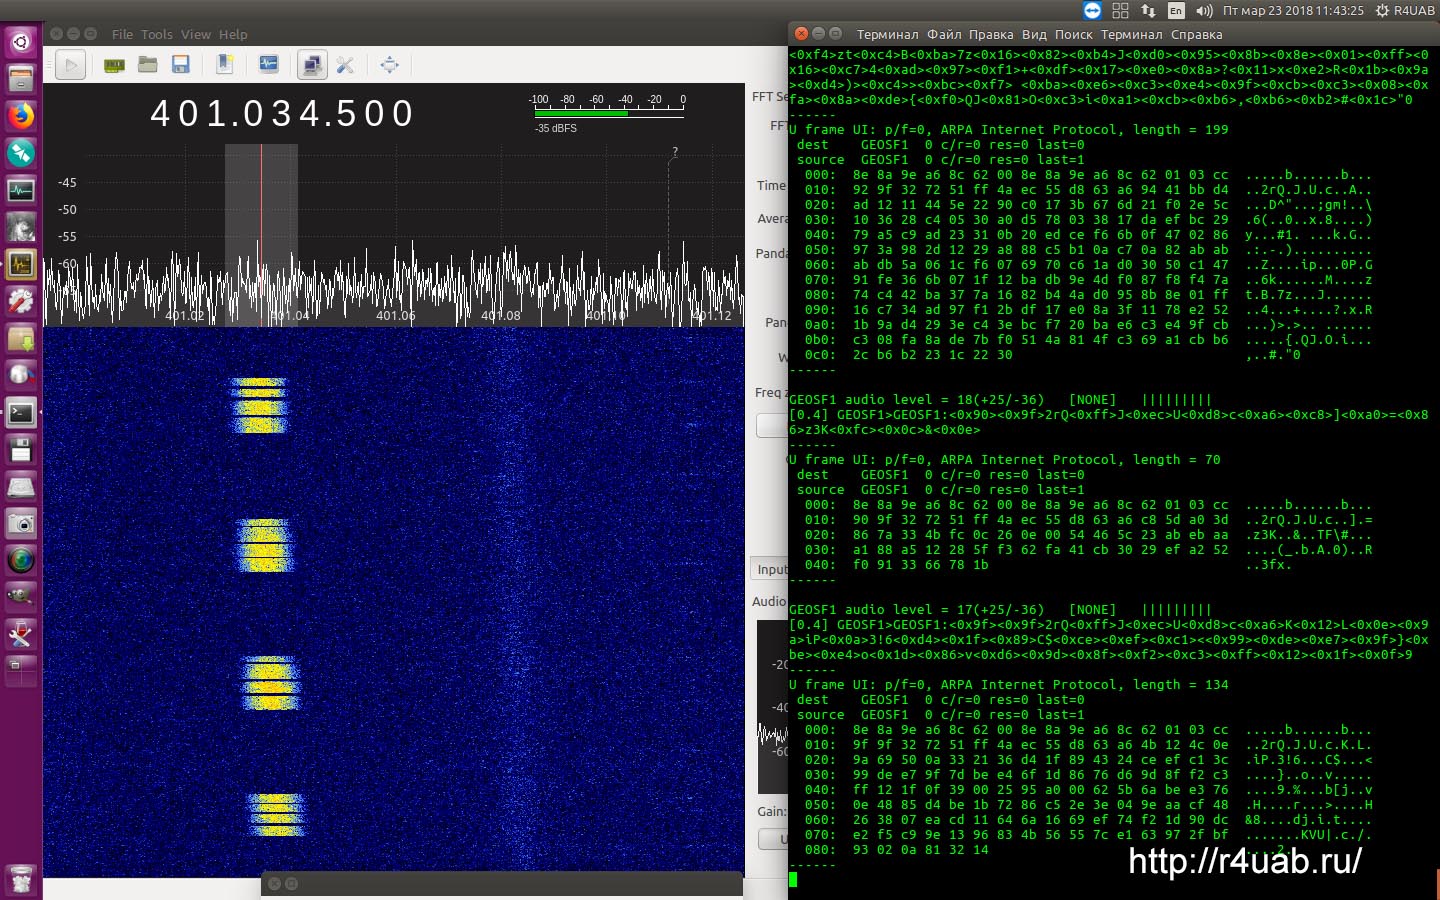
Task: Click the 401.08 frequency axis label
Action: click(500, 315)
